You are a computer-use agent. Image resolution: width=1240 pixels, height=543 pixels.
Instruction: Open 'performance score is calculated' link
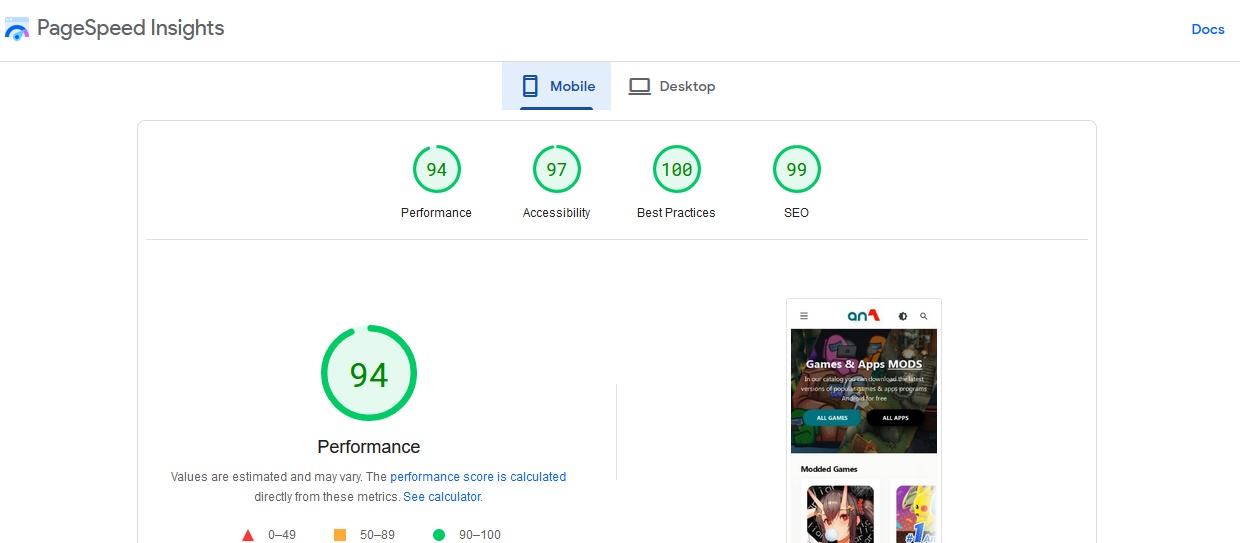(478, 477)
